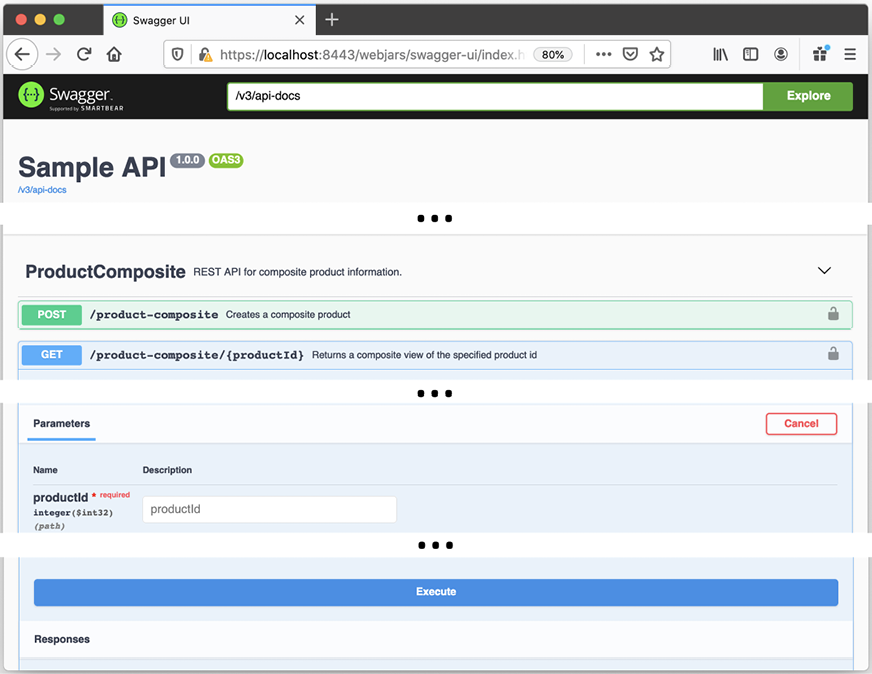Collapse the ProductComposite section chevron
This screenshot has height=674, width=872.
pos(824,271)
